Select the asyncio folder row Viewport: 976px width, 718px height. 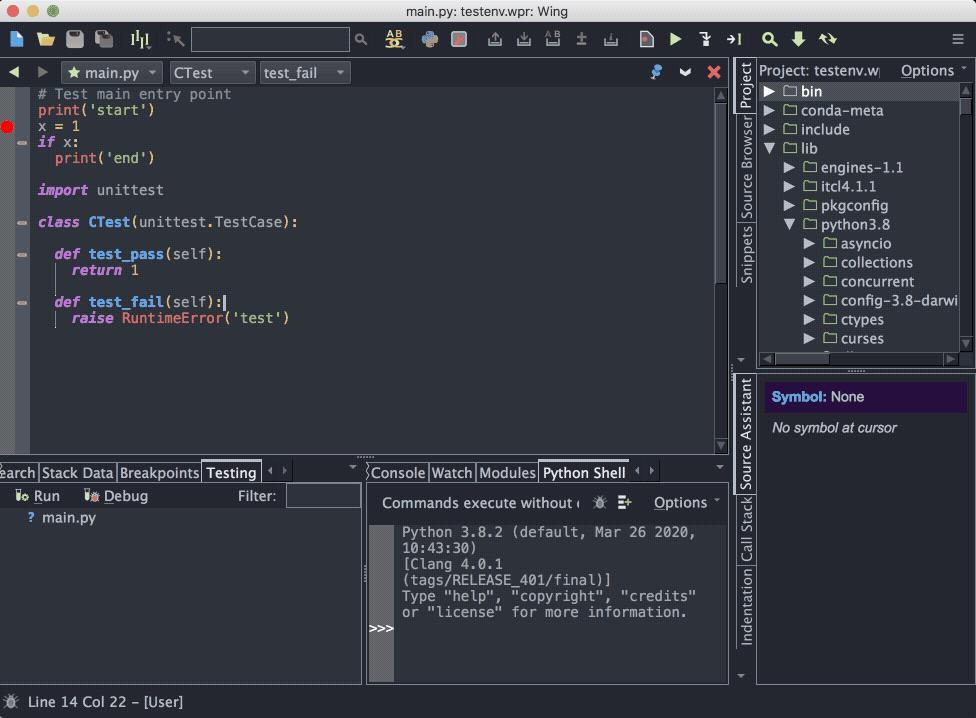859,243
